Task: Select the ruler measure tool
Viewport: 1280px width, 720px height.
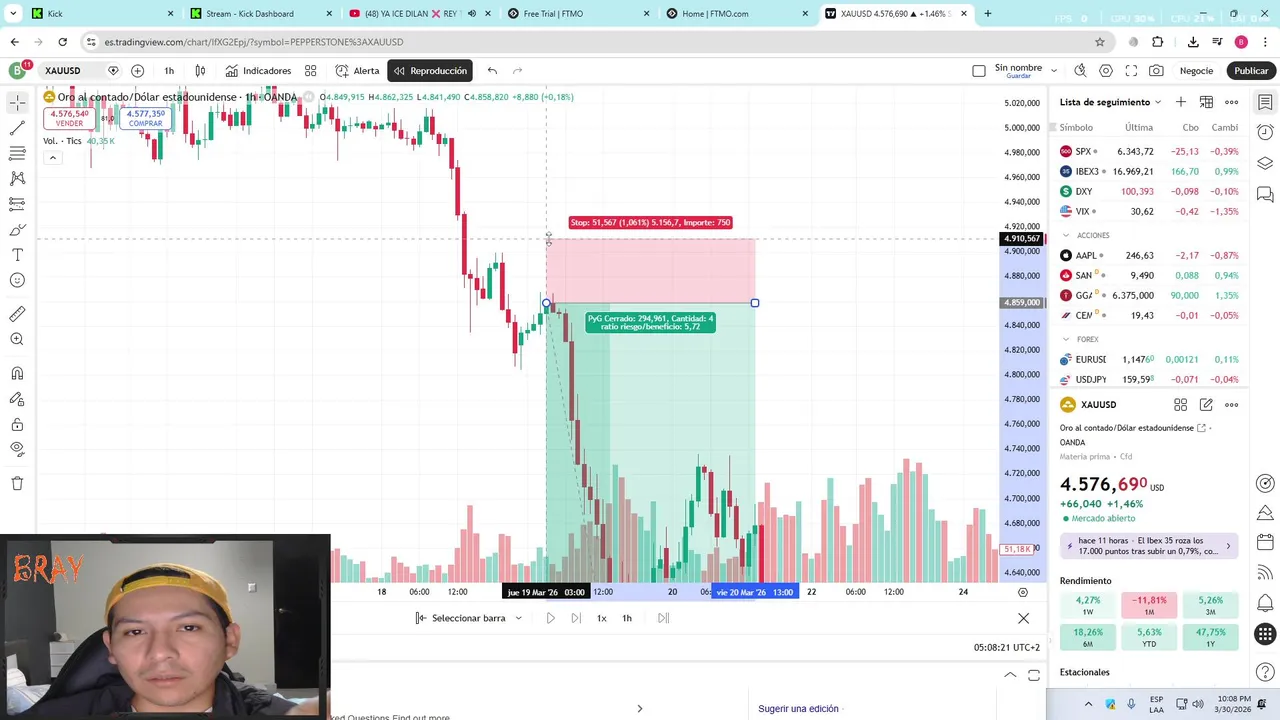Action: click(x=17, y=314)
